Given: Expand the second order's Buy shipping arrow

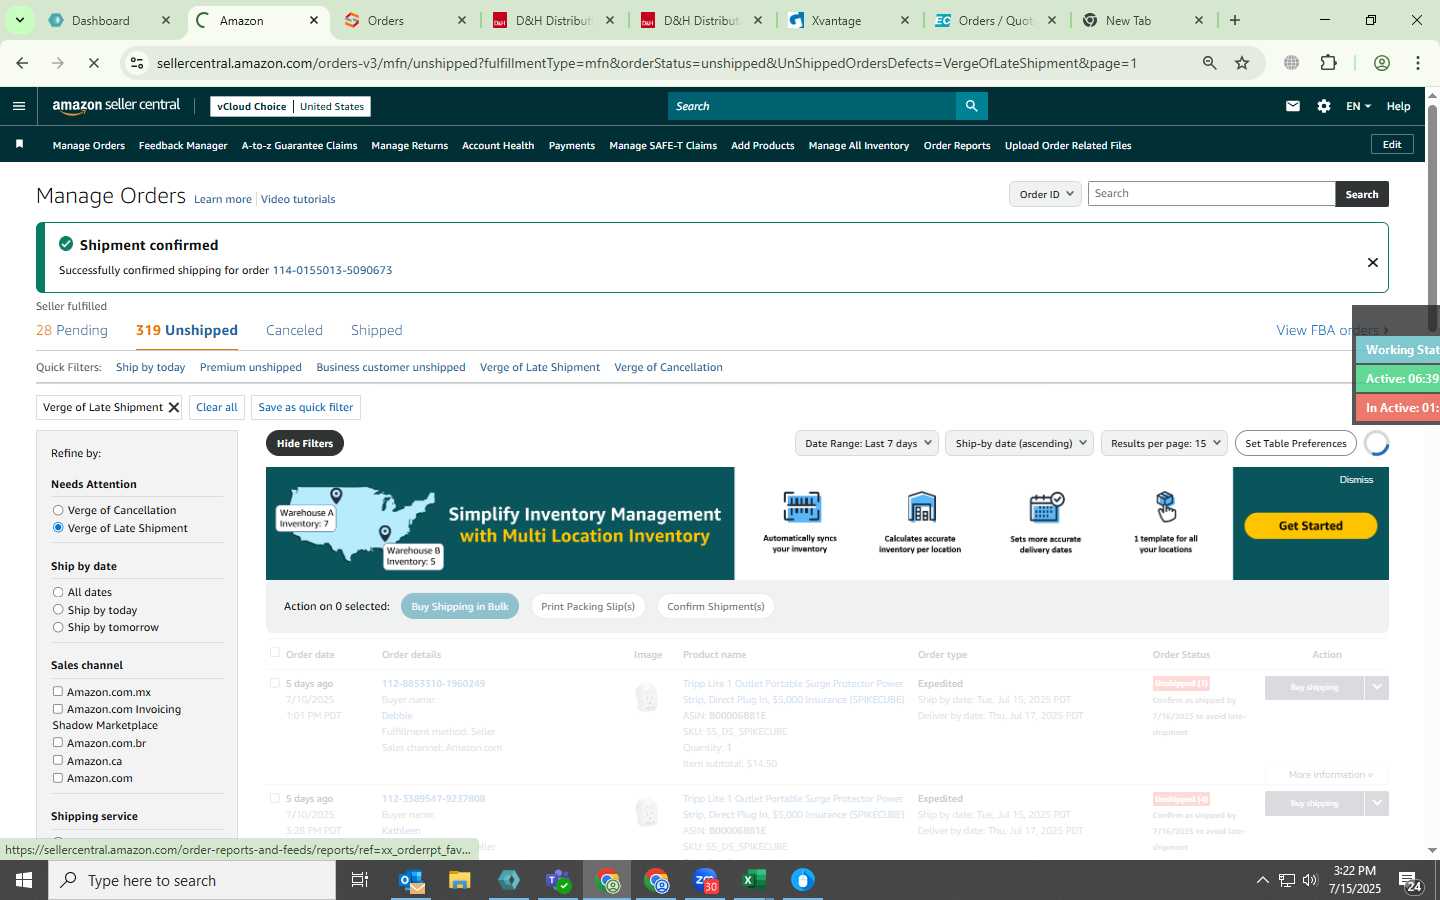Looking at the screenshot, I should coord(1377,803).
